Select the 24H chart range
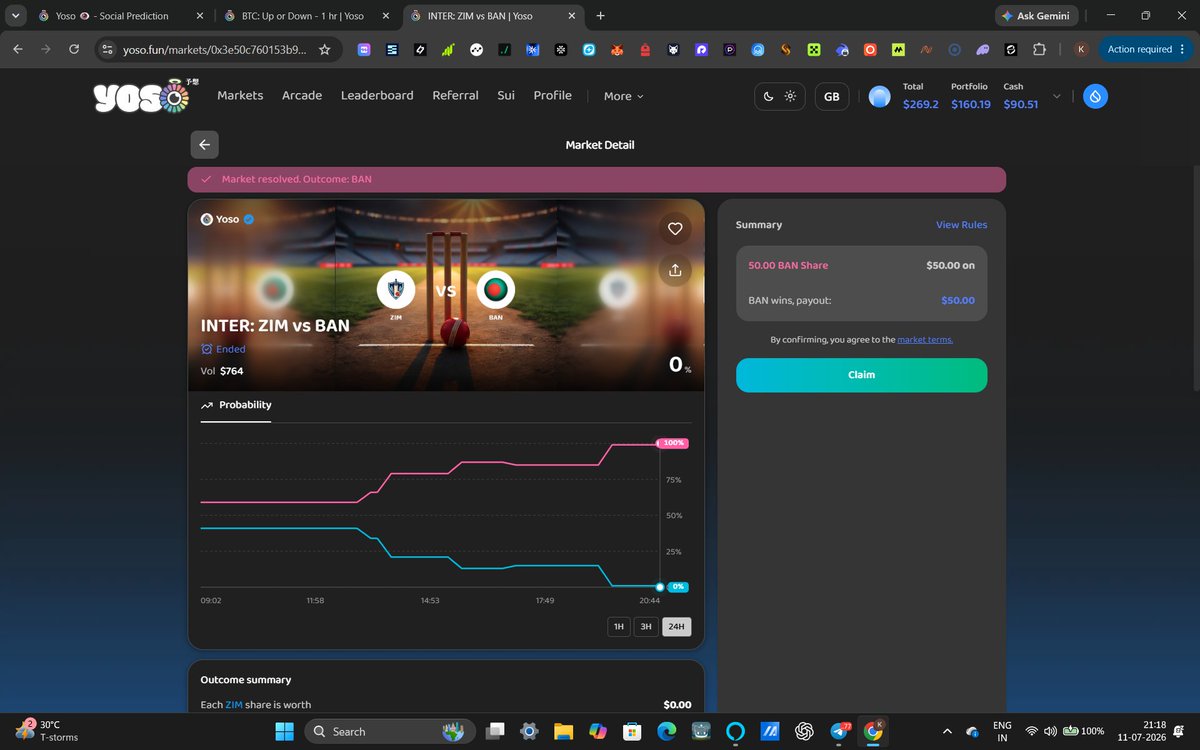This screenshot has height=750, width=1200. pos(676,627)
